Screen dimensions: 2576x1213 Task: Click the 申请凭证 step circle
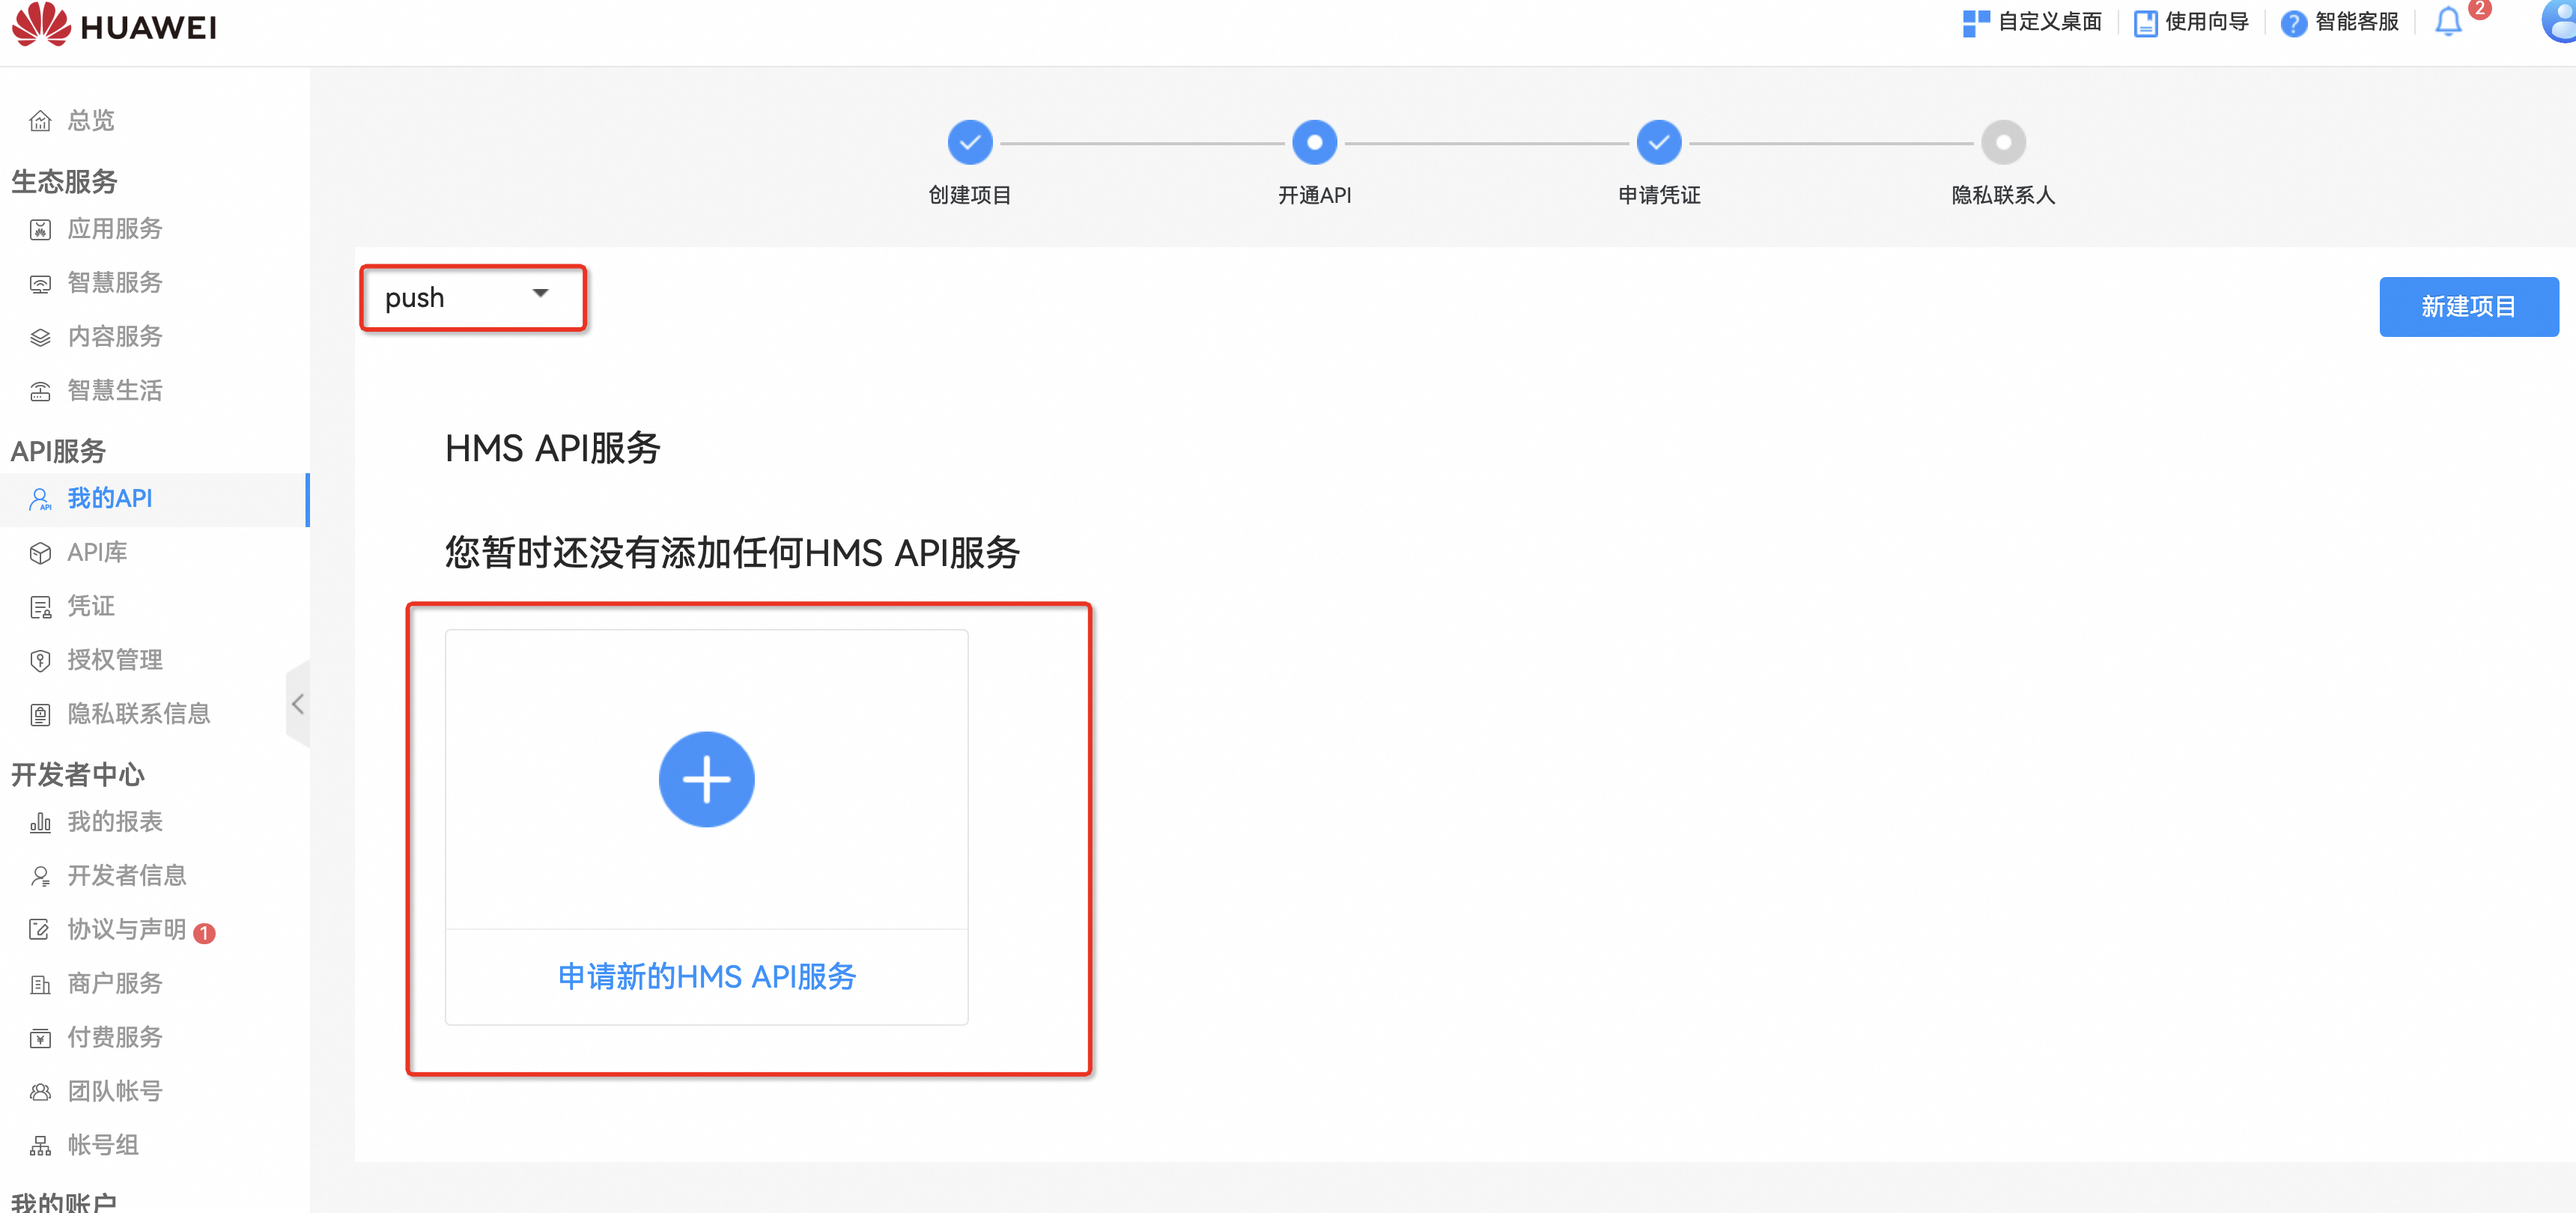[x=1659, y=142]
